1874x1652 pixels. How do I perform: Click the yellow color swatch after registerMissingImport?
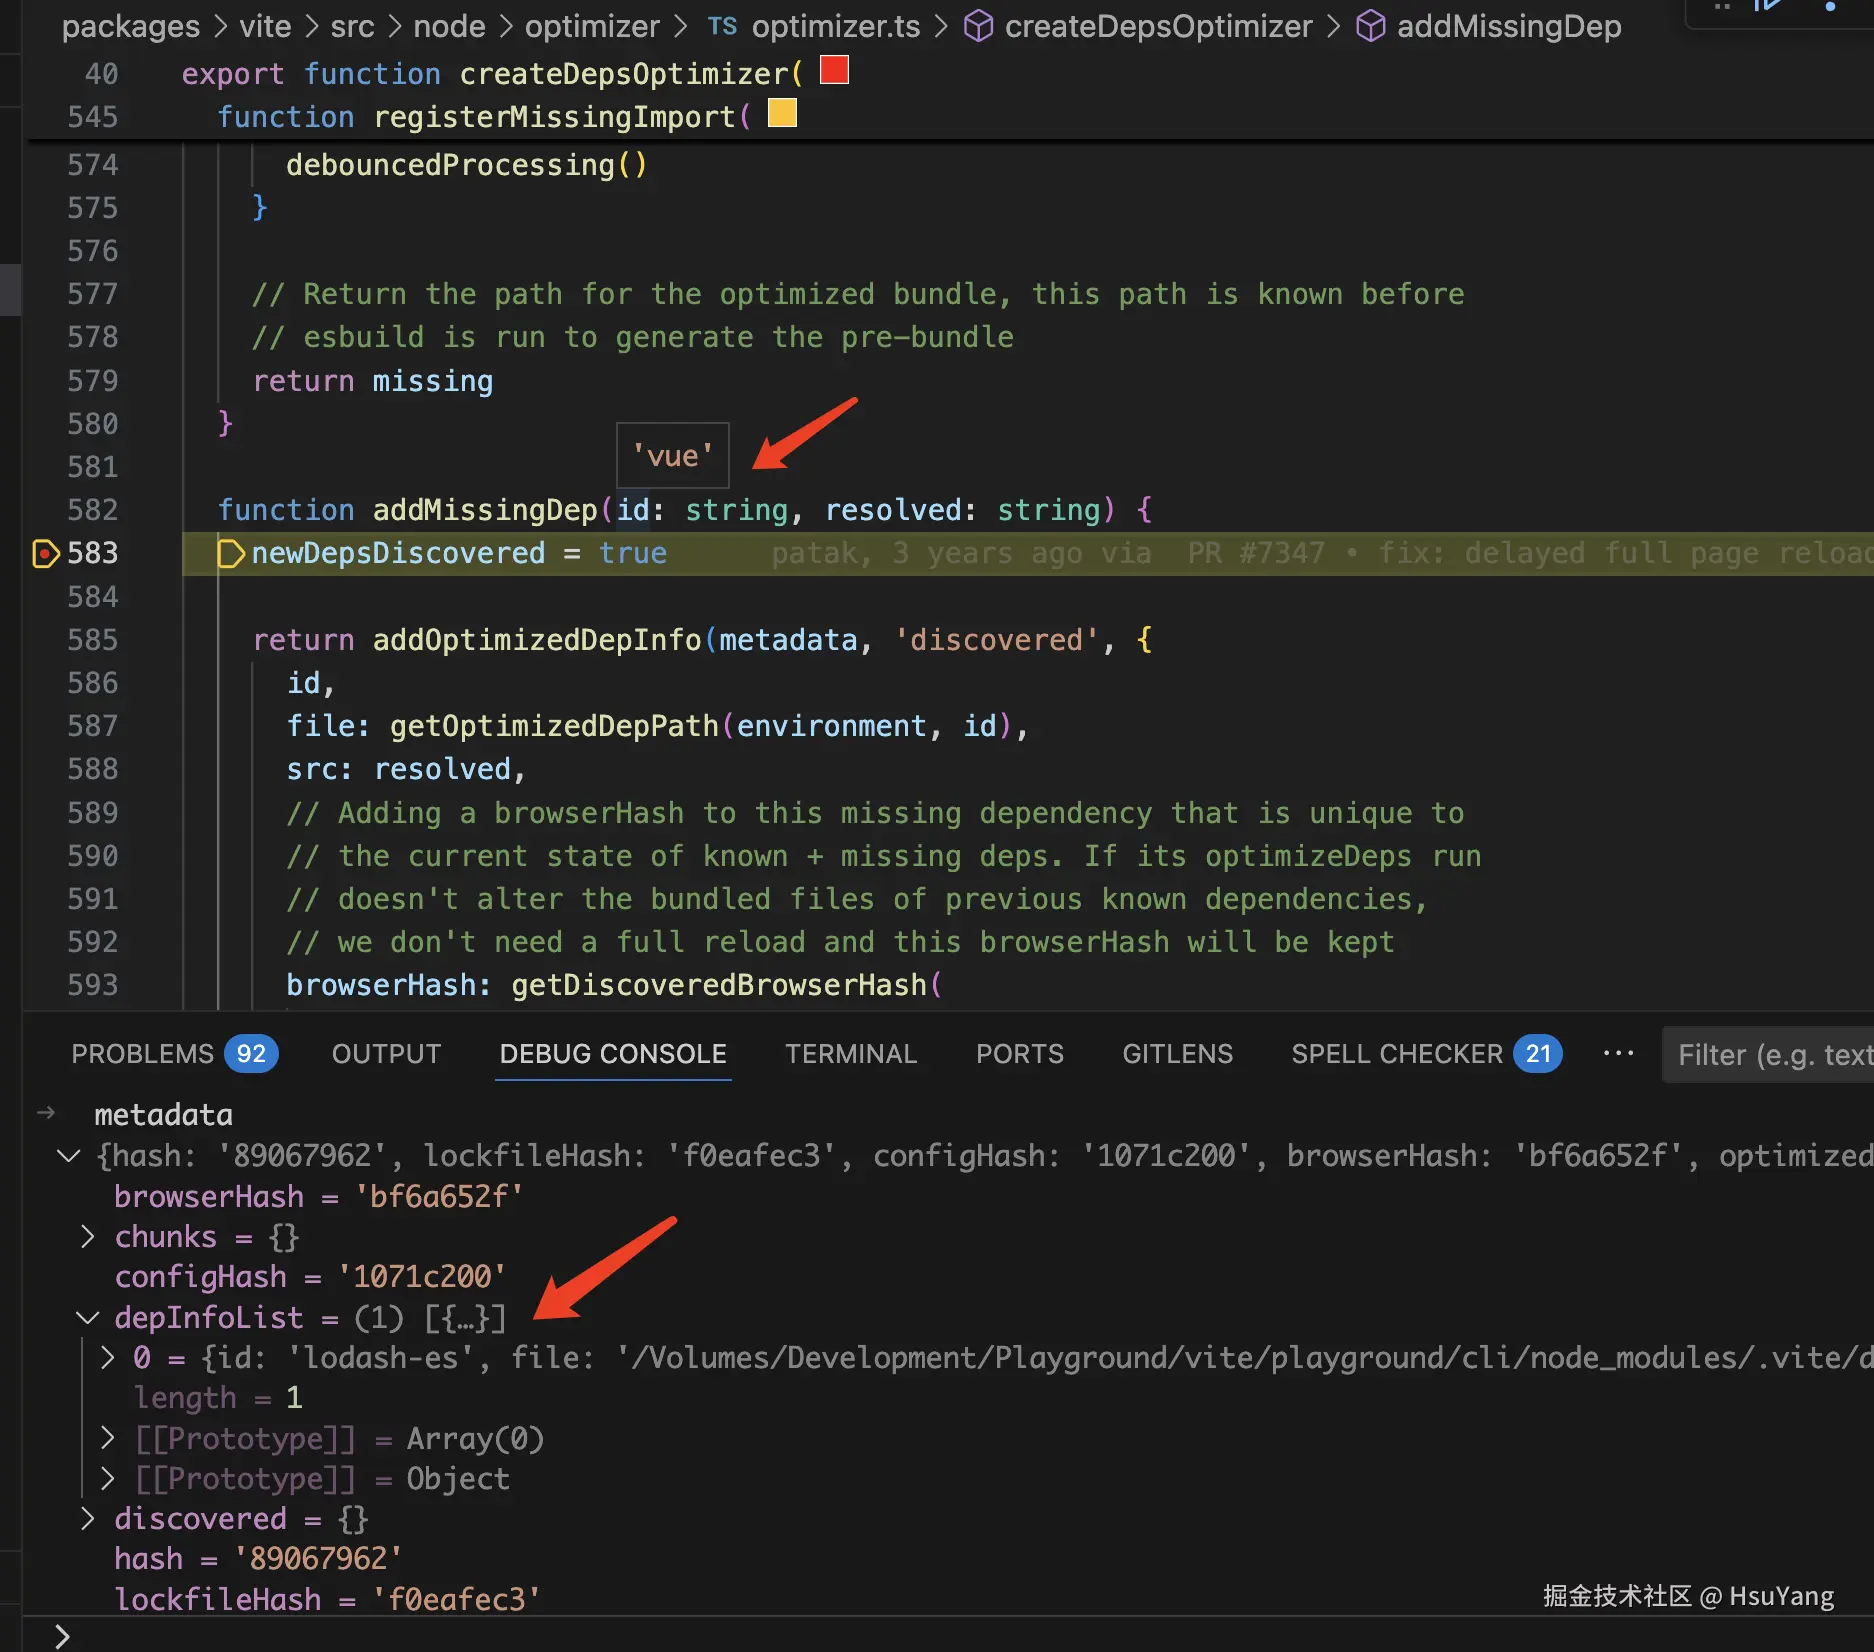782,113
